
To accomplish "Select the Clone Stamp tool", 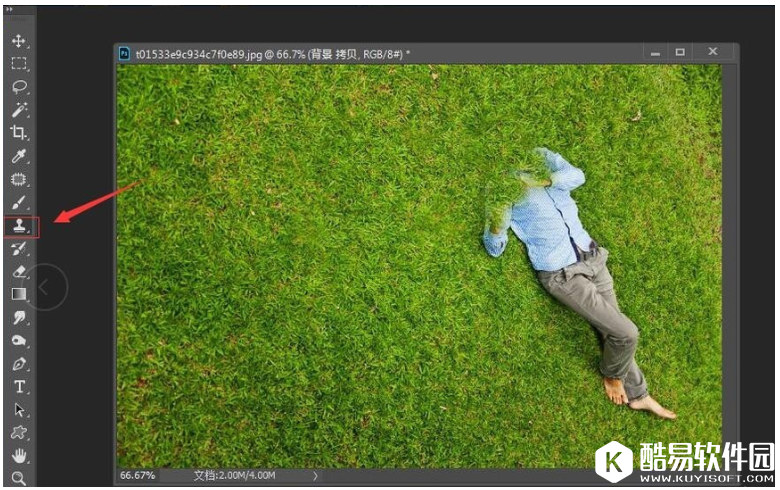I will 19,227.
